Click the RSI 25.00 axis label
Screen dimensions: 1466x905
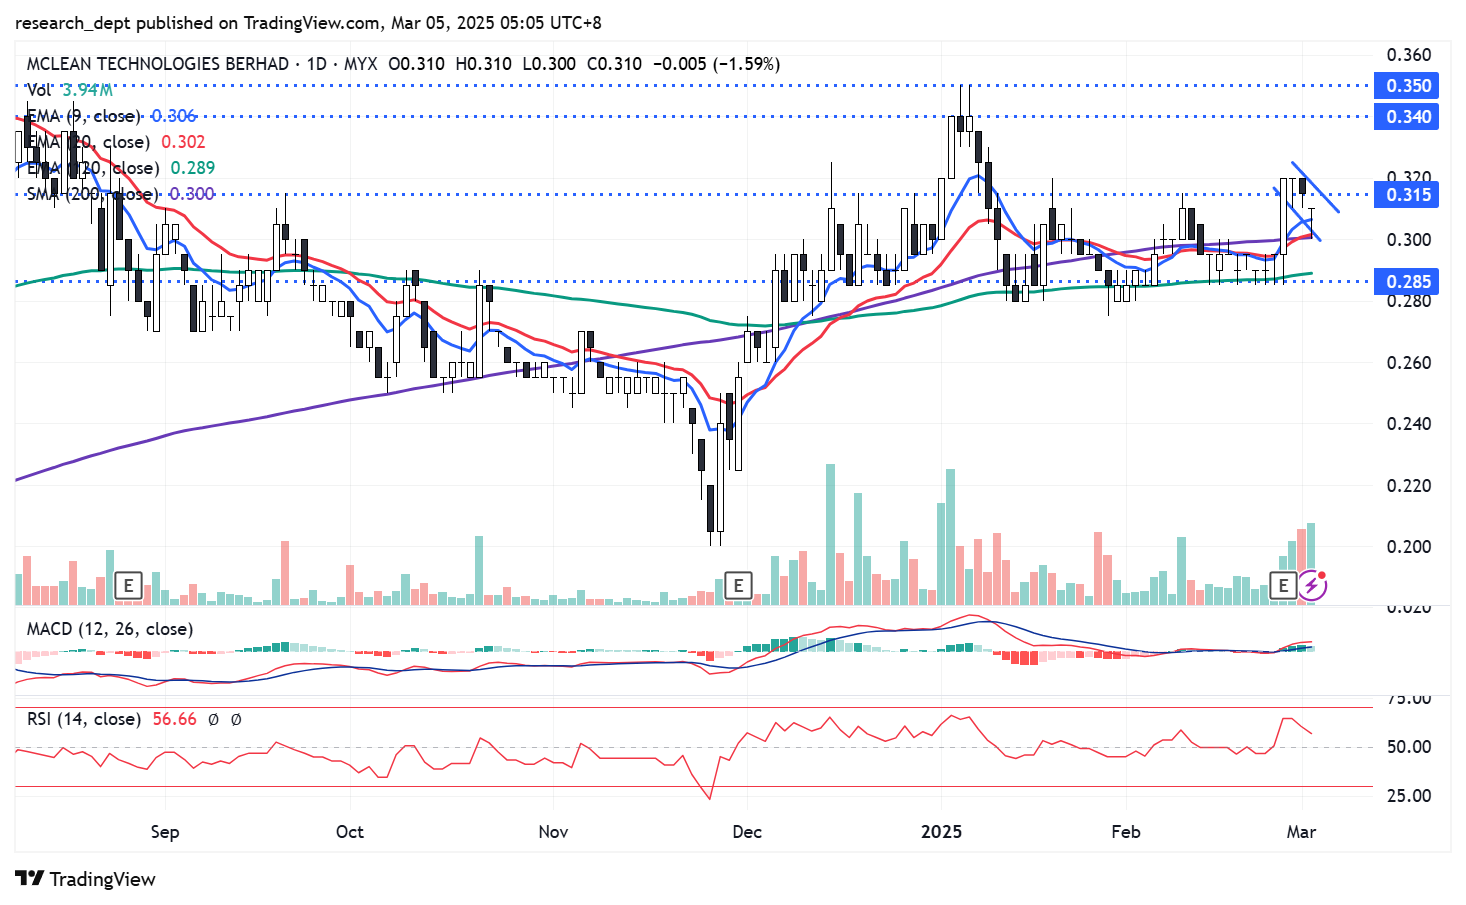[x=1409, y=796]
